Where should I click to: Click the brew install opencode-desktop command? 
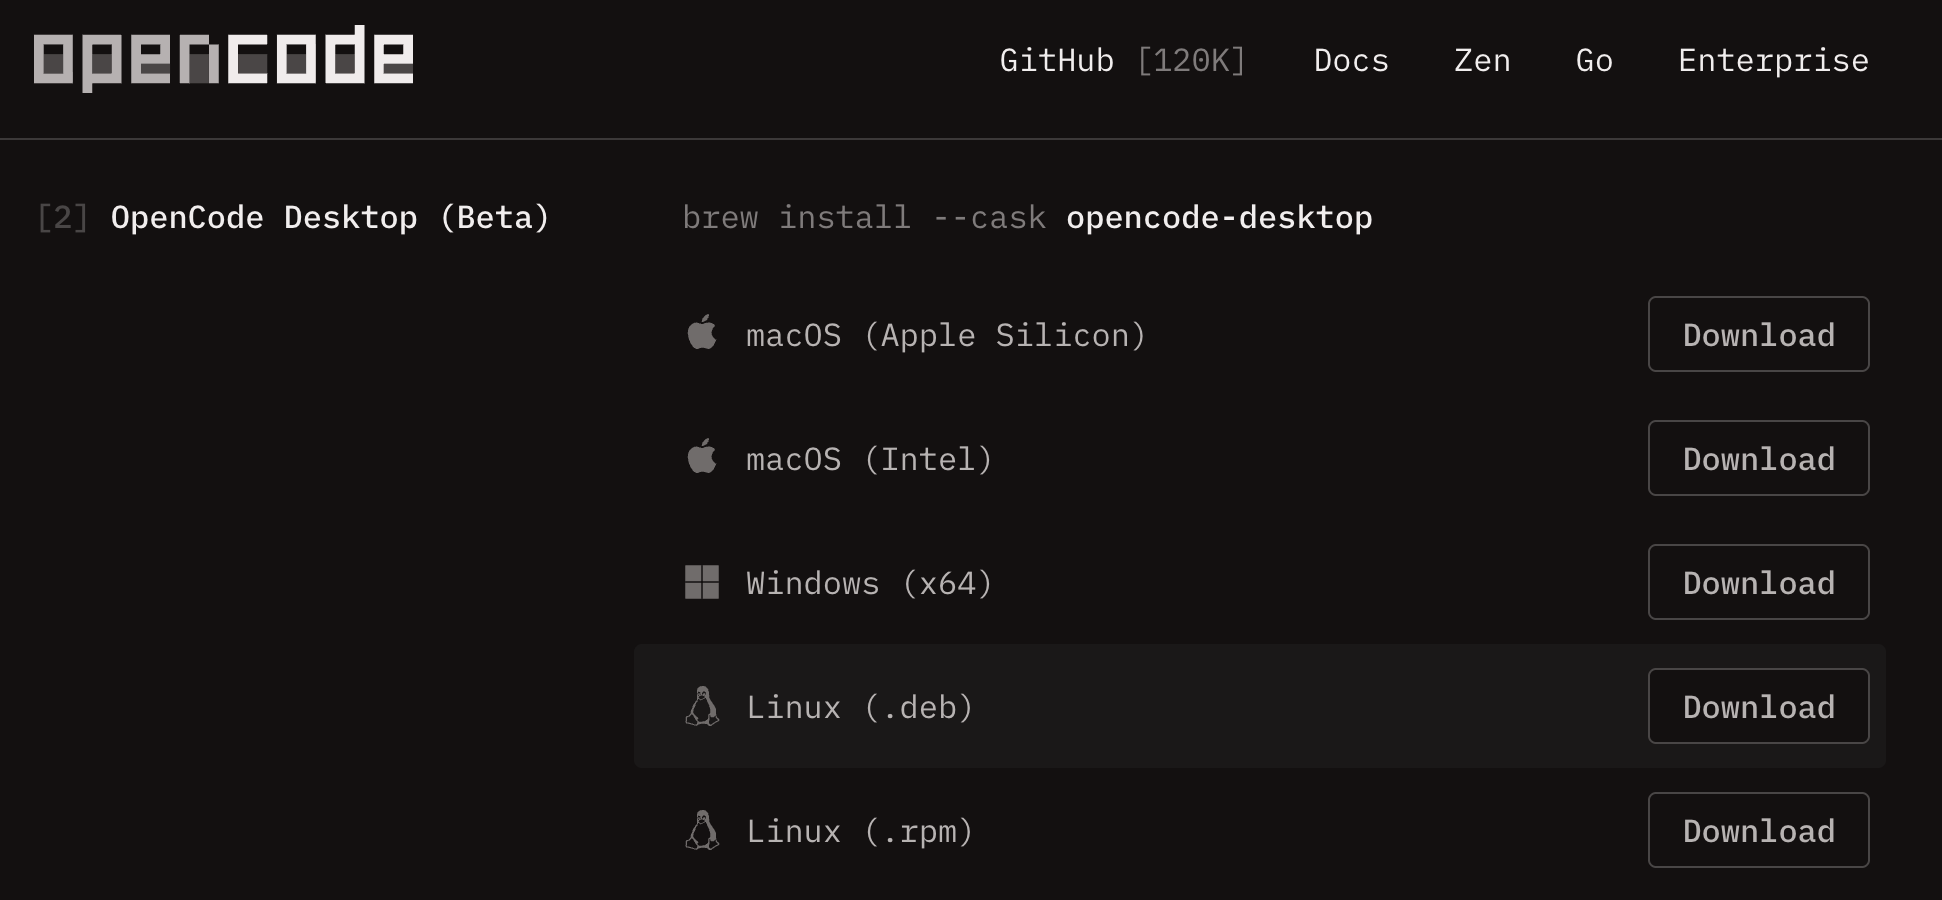click(x=1027, y=218)
